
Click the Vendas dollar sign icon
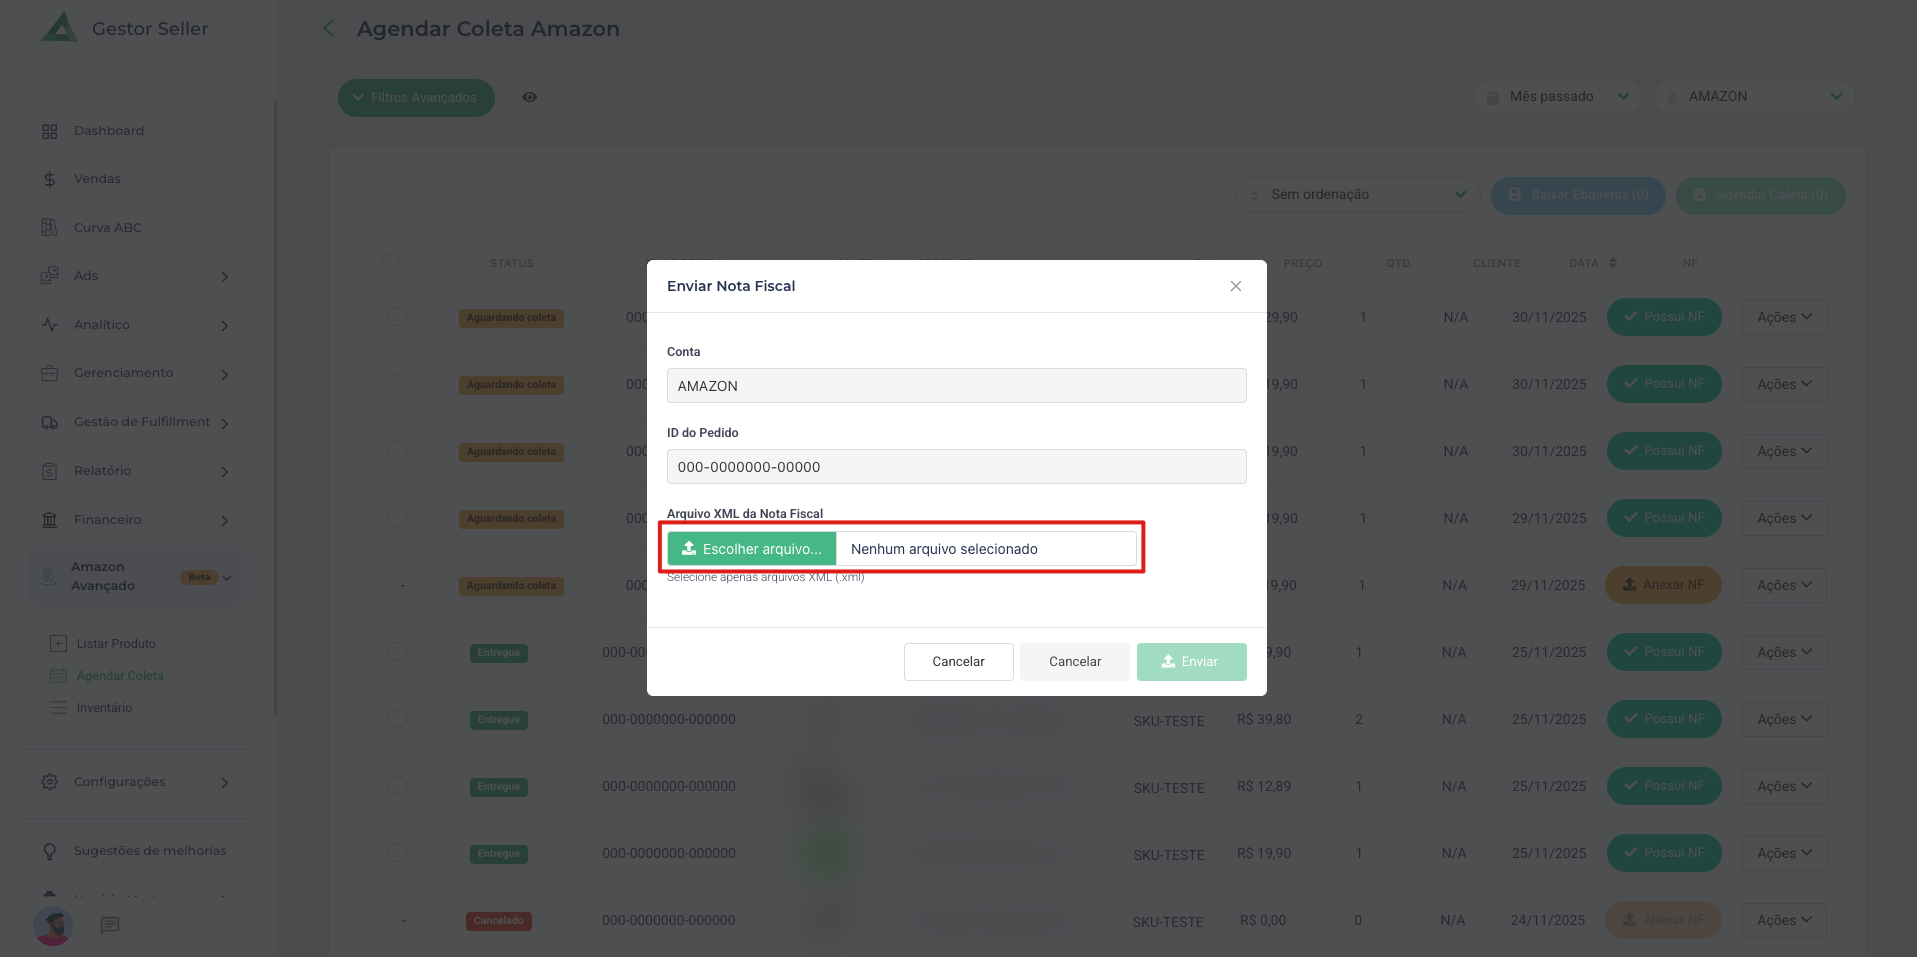pyautogui.click(x=49, y=180)
